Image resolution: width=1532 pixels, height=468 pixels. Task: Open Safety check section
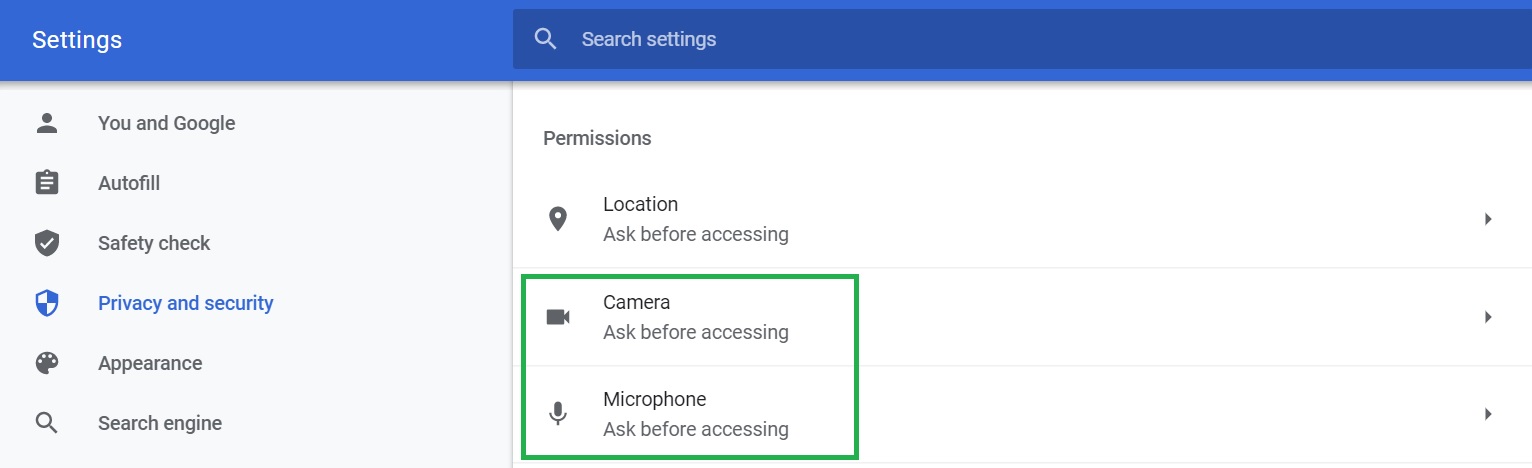coord(154,243)
